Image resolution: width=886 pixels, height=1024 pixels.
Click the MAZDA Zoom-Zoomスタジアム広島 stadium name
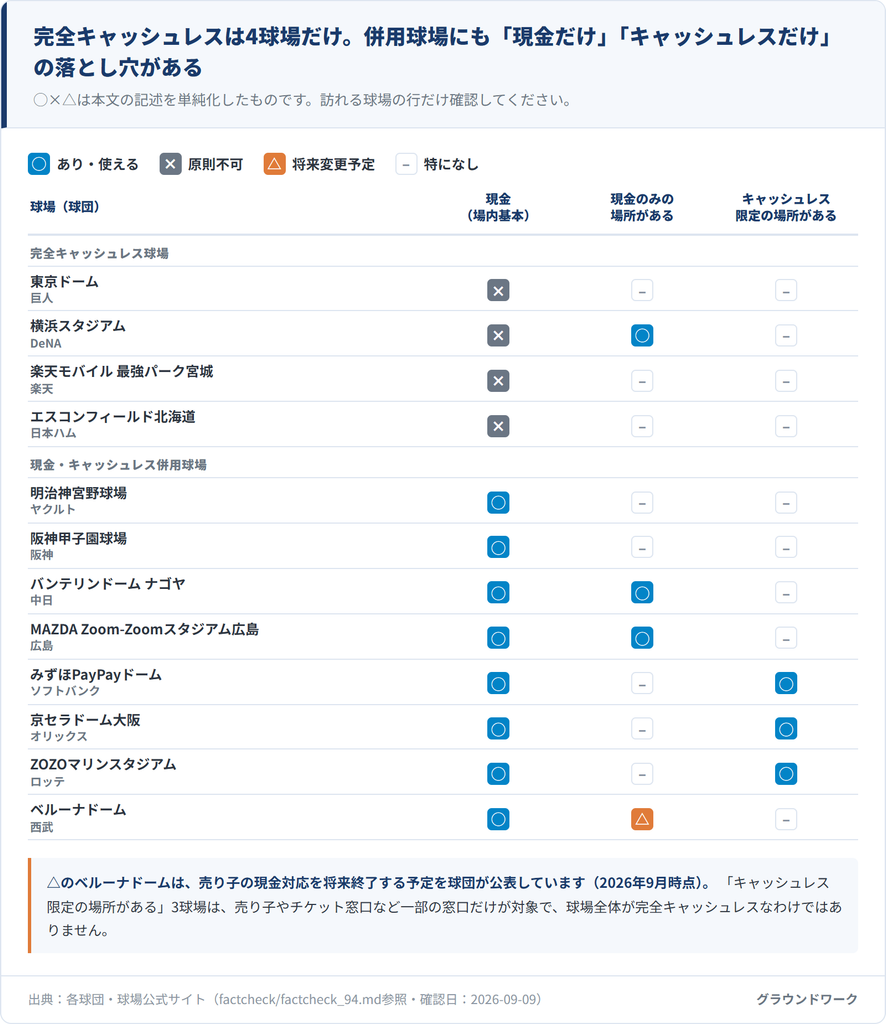144,630
